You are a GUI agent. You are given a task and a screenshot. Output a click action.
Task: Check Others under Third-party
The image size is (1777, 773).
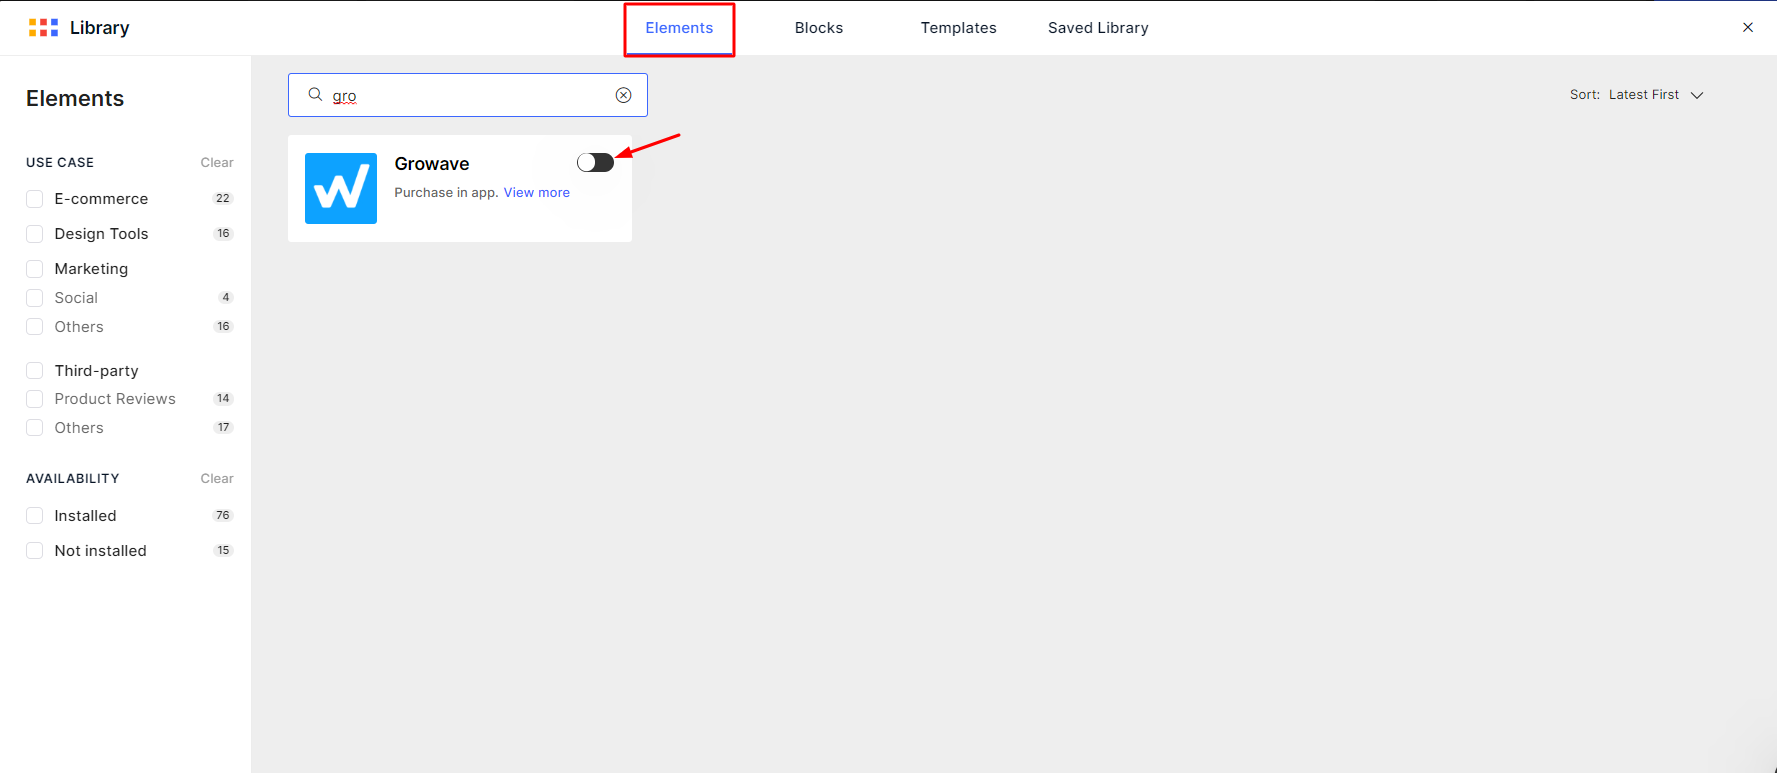pos(35,428)
